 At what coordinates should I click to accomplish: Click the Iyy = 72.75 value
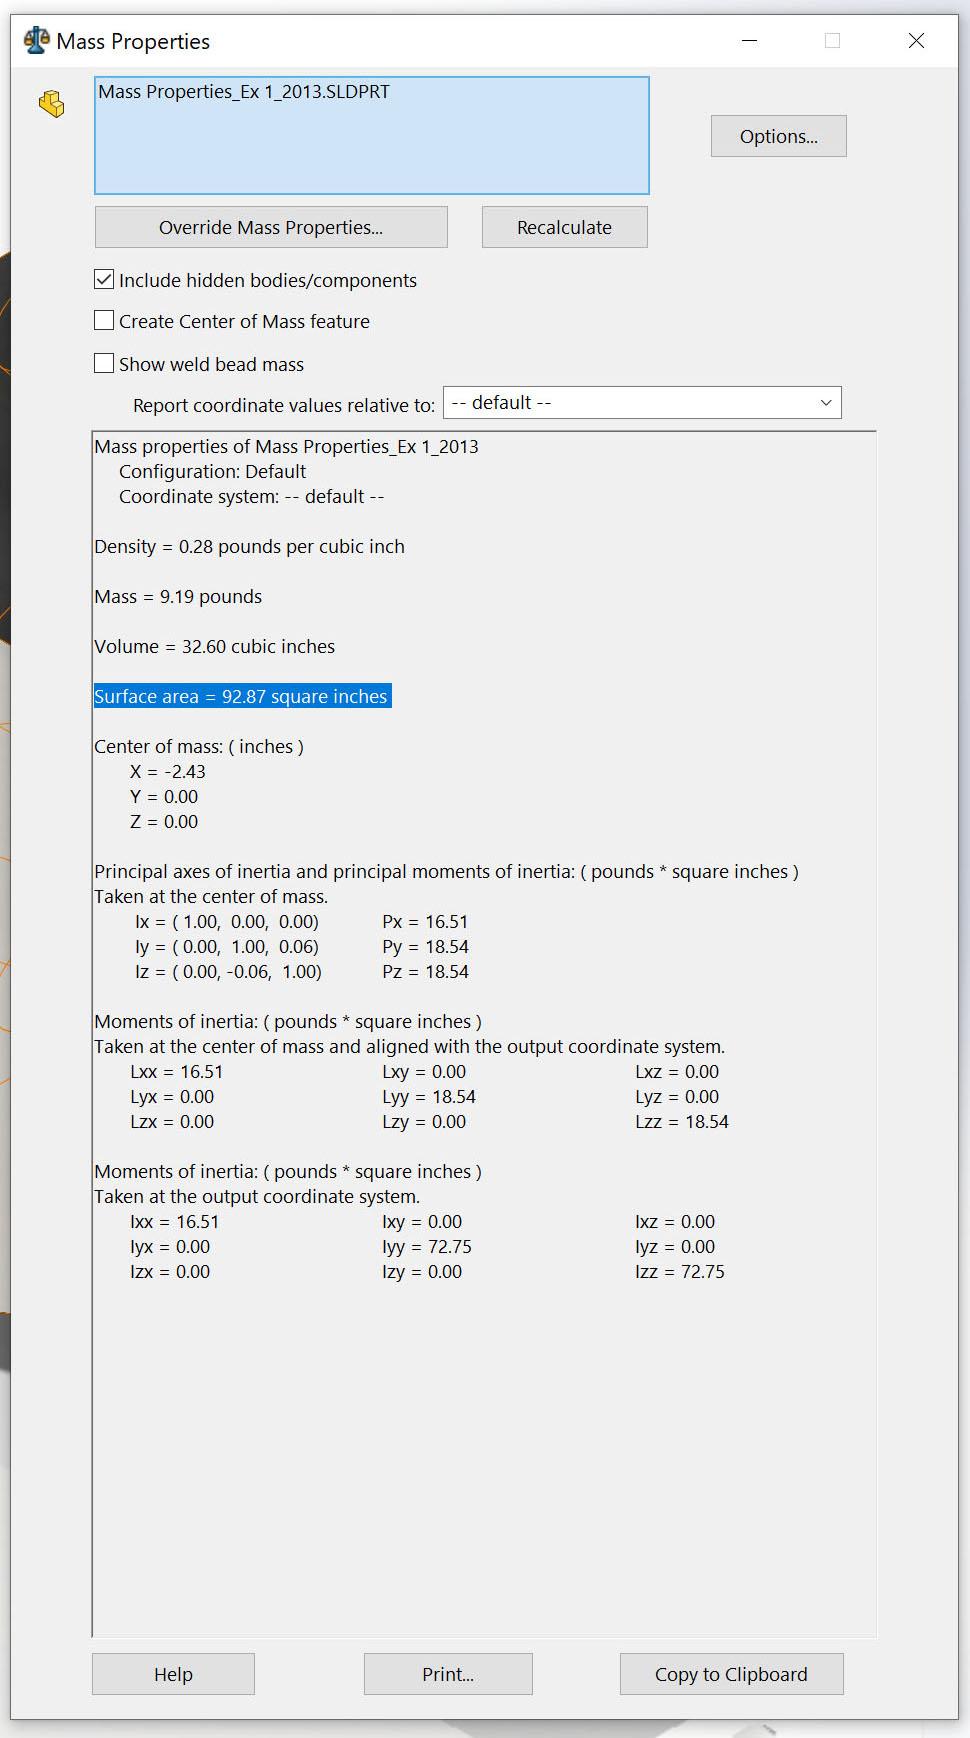pyautogui.click(x=427, y=1247)
